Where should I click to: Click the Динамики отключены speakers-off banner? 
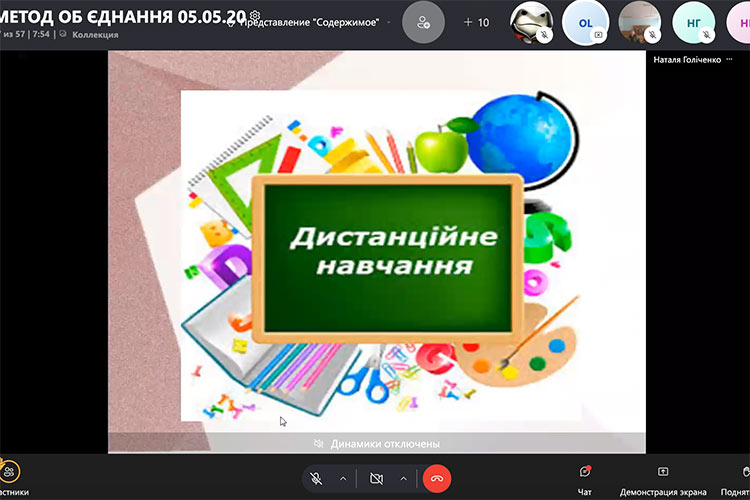click(377, 444)
